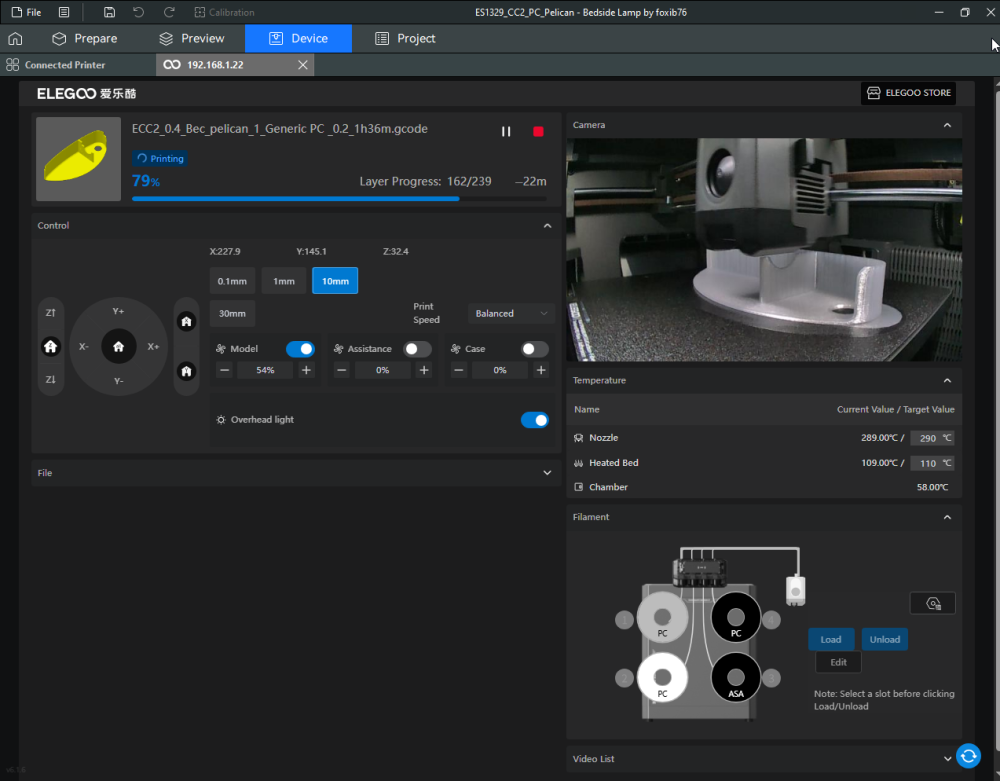Image resolution: width=1000 pixels, height=781 pixels.
Task: Switch to the Prepare tab
Action: click(x=85, y=39)
